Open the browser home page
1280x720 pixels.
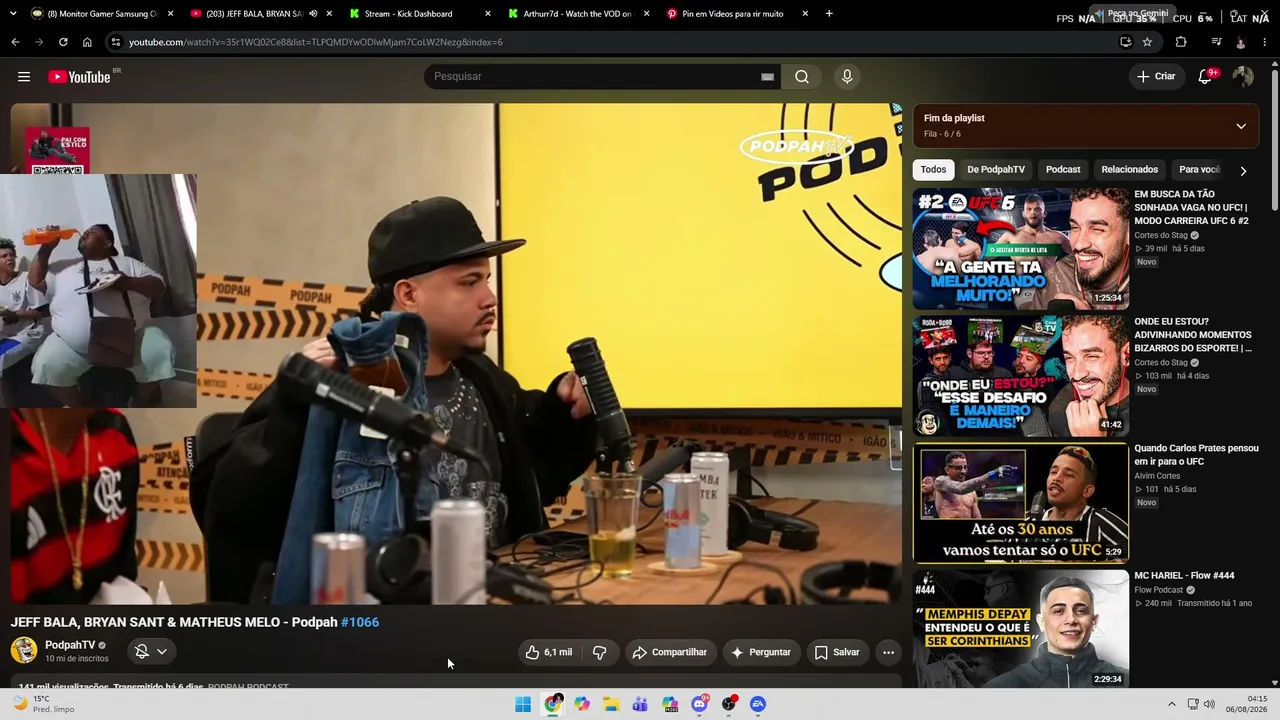[x=87, y=42]
